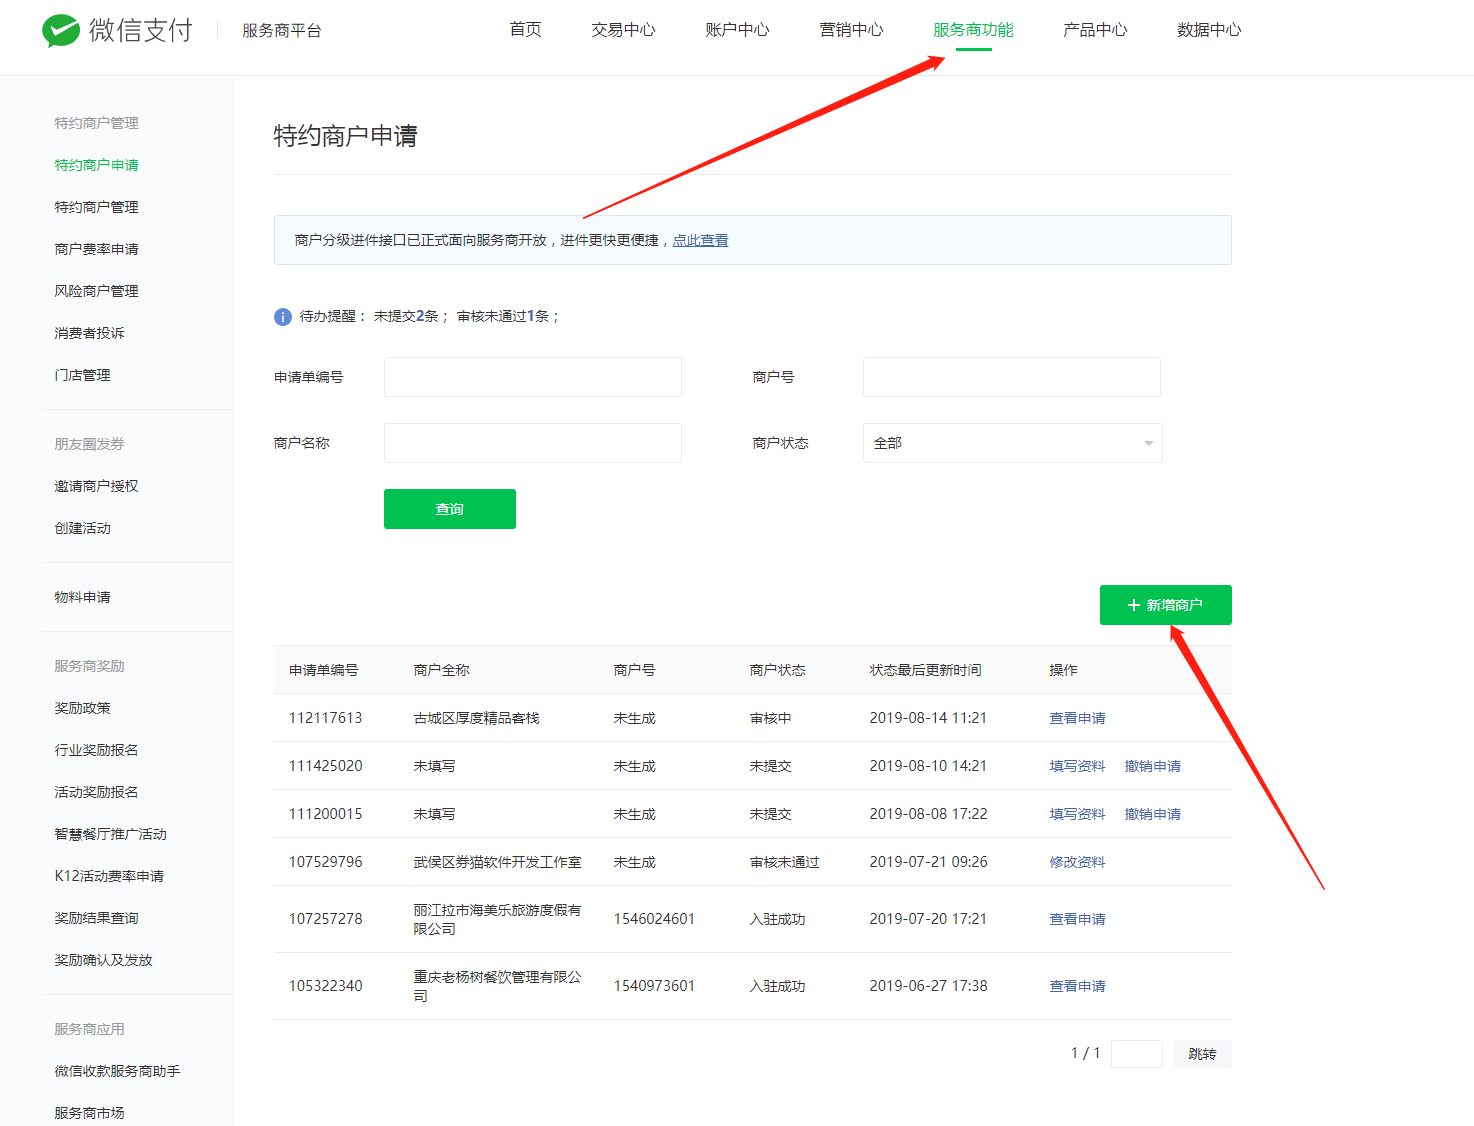This screenshot has width=1474, height=1126.
Task: Focus the 申请单编号 input field
Action: click(x=532, y=377)
